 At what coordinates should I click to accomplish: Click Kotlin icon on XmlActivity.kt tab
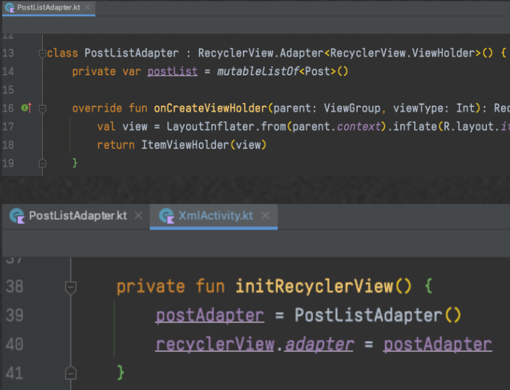tap(167, 216)
